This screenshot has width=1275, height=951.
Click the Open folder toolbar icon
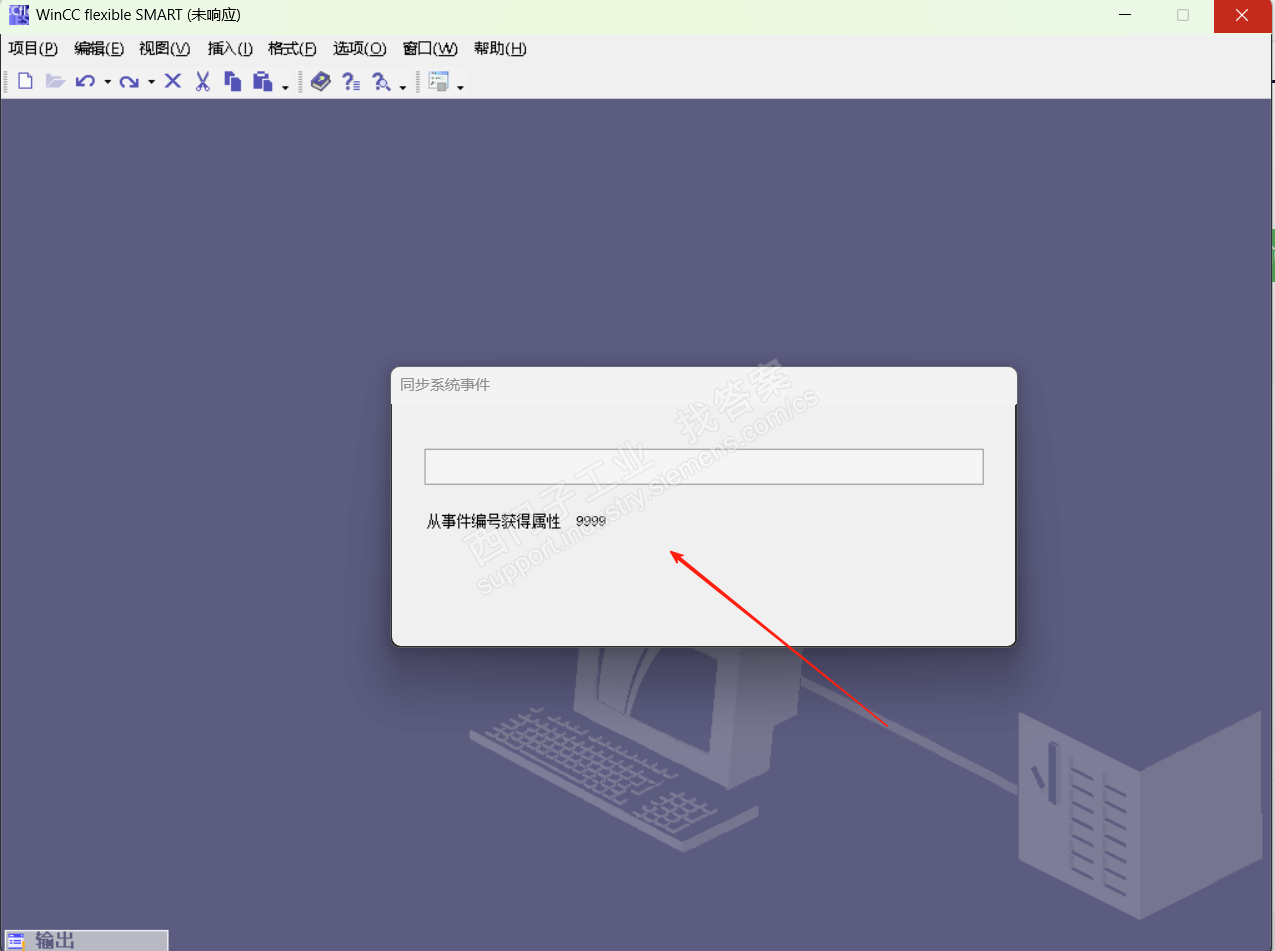(55, 82)
